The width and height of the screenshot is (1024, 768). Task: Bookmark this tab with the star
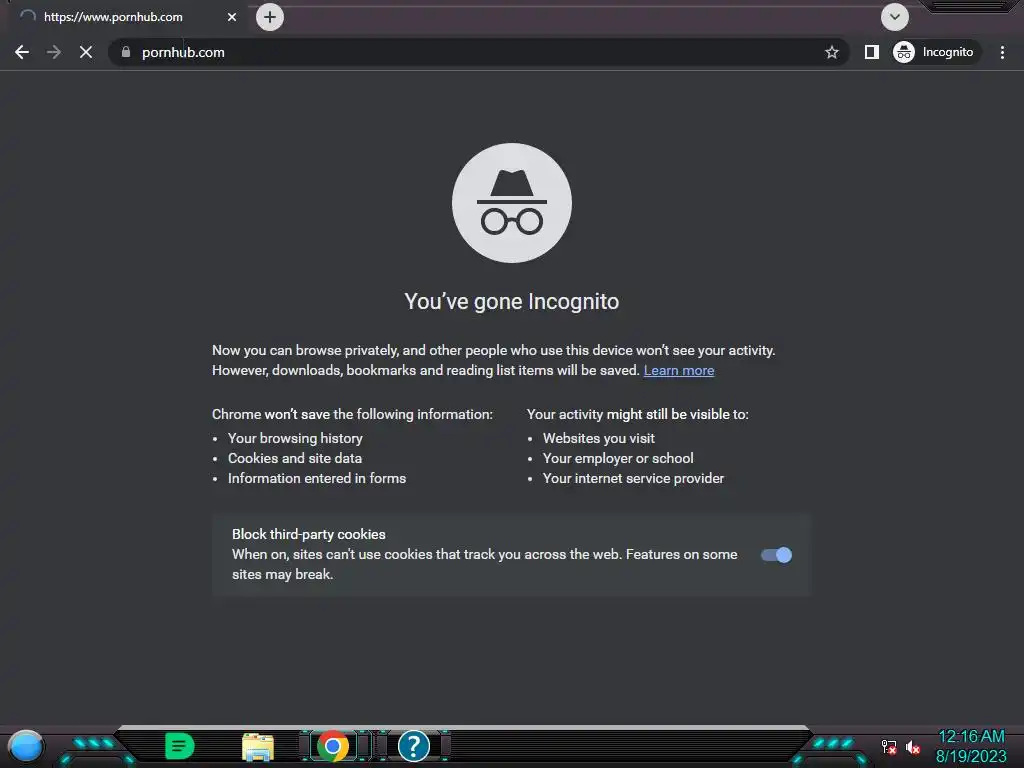[x=831, y=52]
